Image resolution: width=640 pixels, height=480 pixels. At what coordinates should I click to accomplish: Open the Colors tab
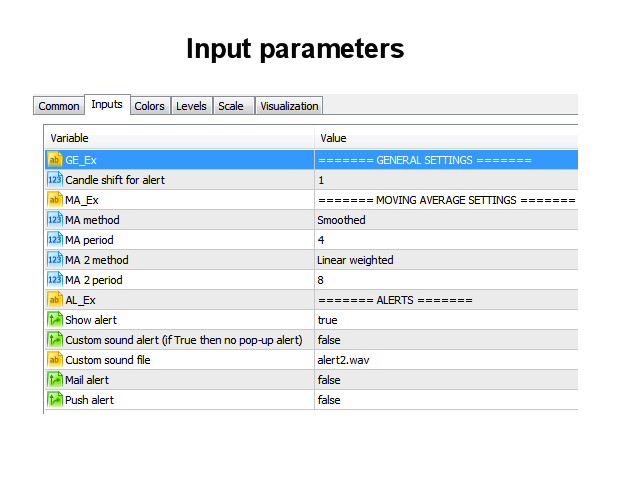(x=149, y=106)
